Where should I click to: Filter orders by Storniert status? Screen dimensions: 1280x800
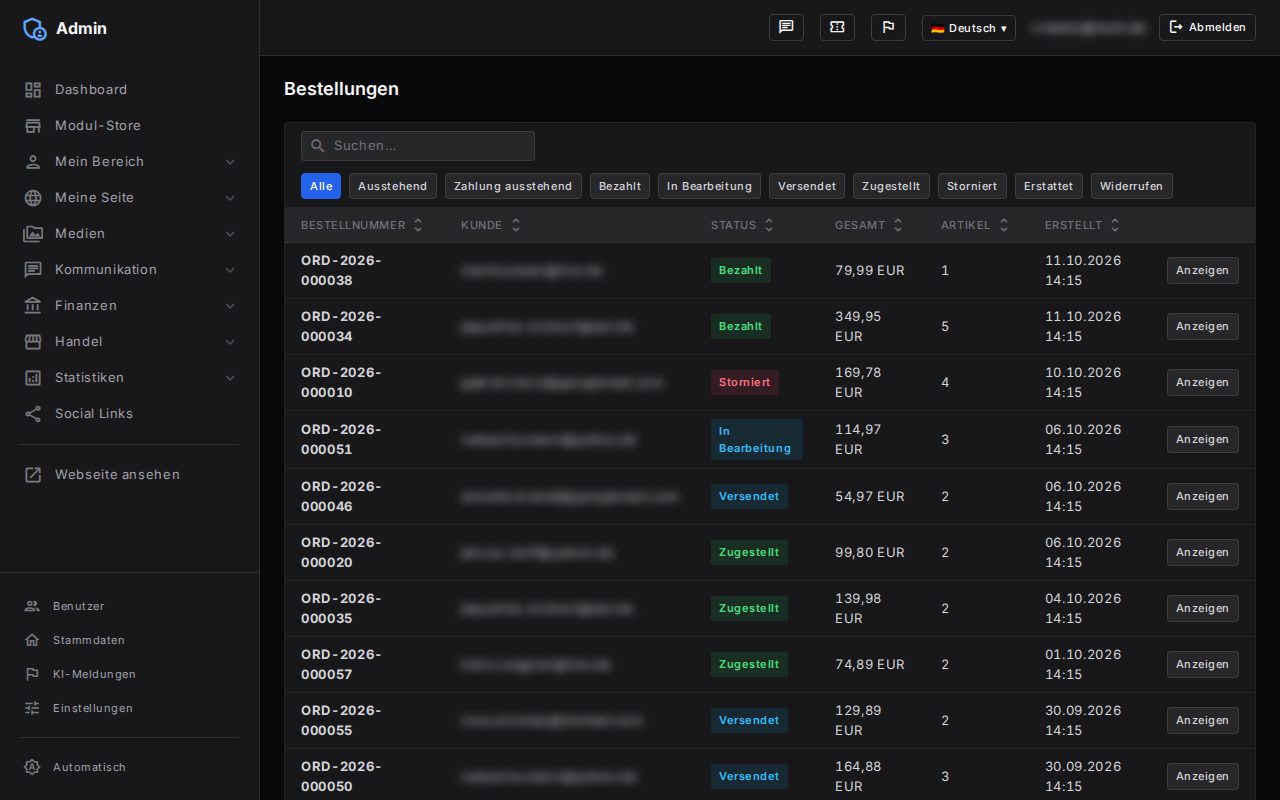(x=972, y=186)
